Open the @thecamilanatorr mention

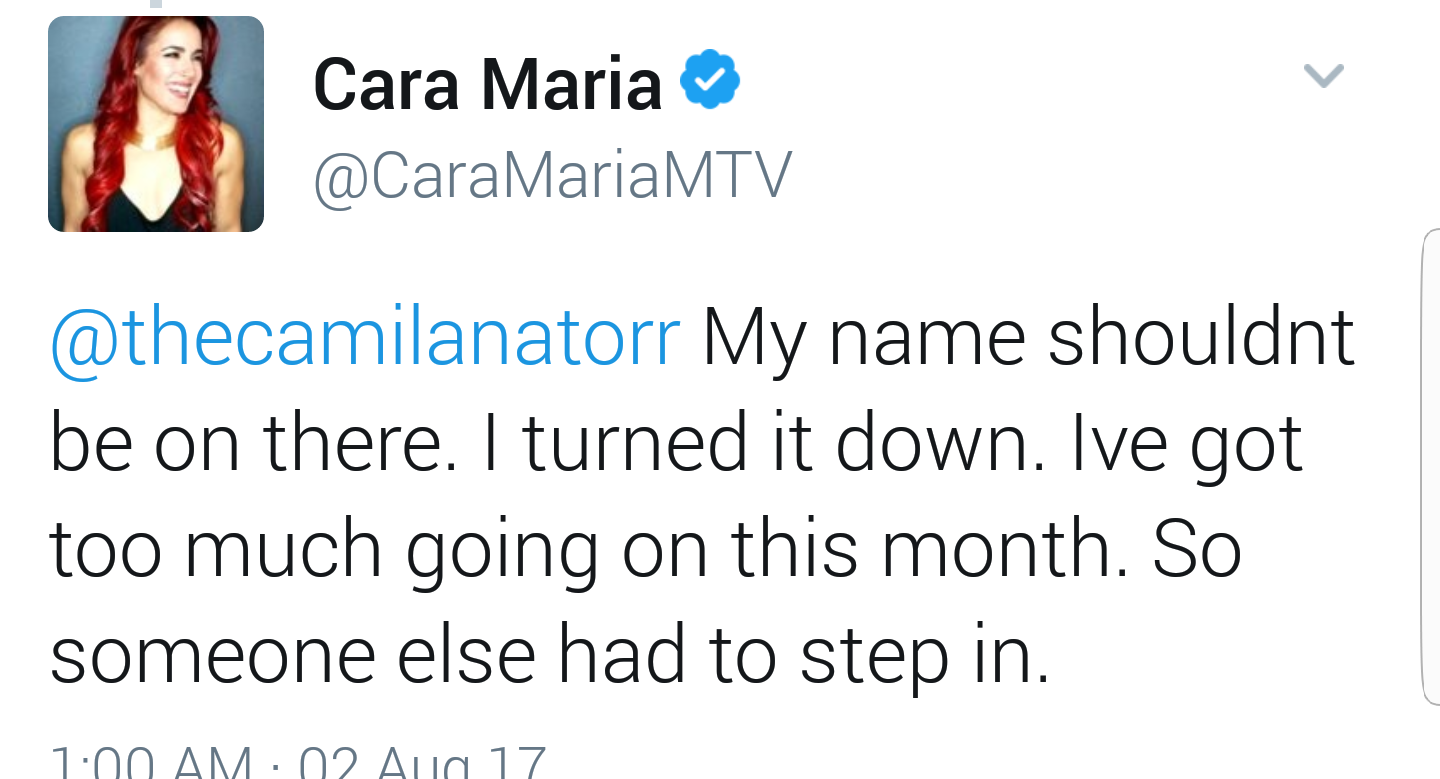pyautogui.click(x=365, y=338)
